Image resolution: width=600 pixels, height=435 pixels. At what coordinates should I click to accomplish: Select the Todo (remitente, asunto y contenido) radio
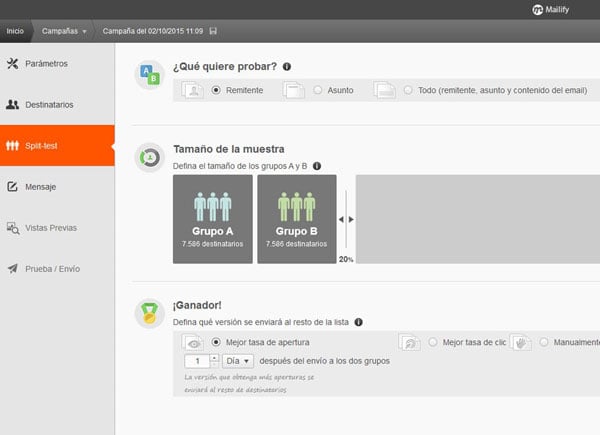tap(408, 90)
